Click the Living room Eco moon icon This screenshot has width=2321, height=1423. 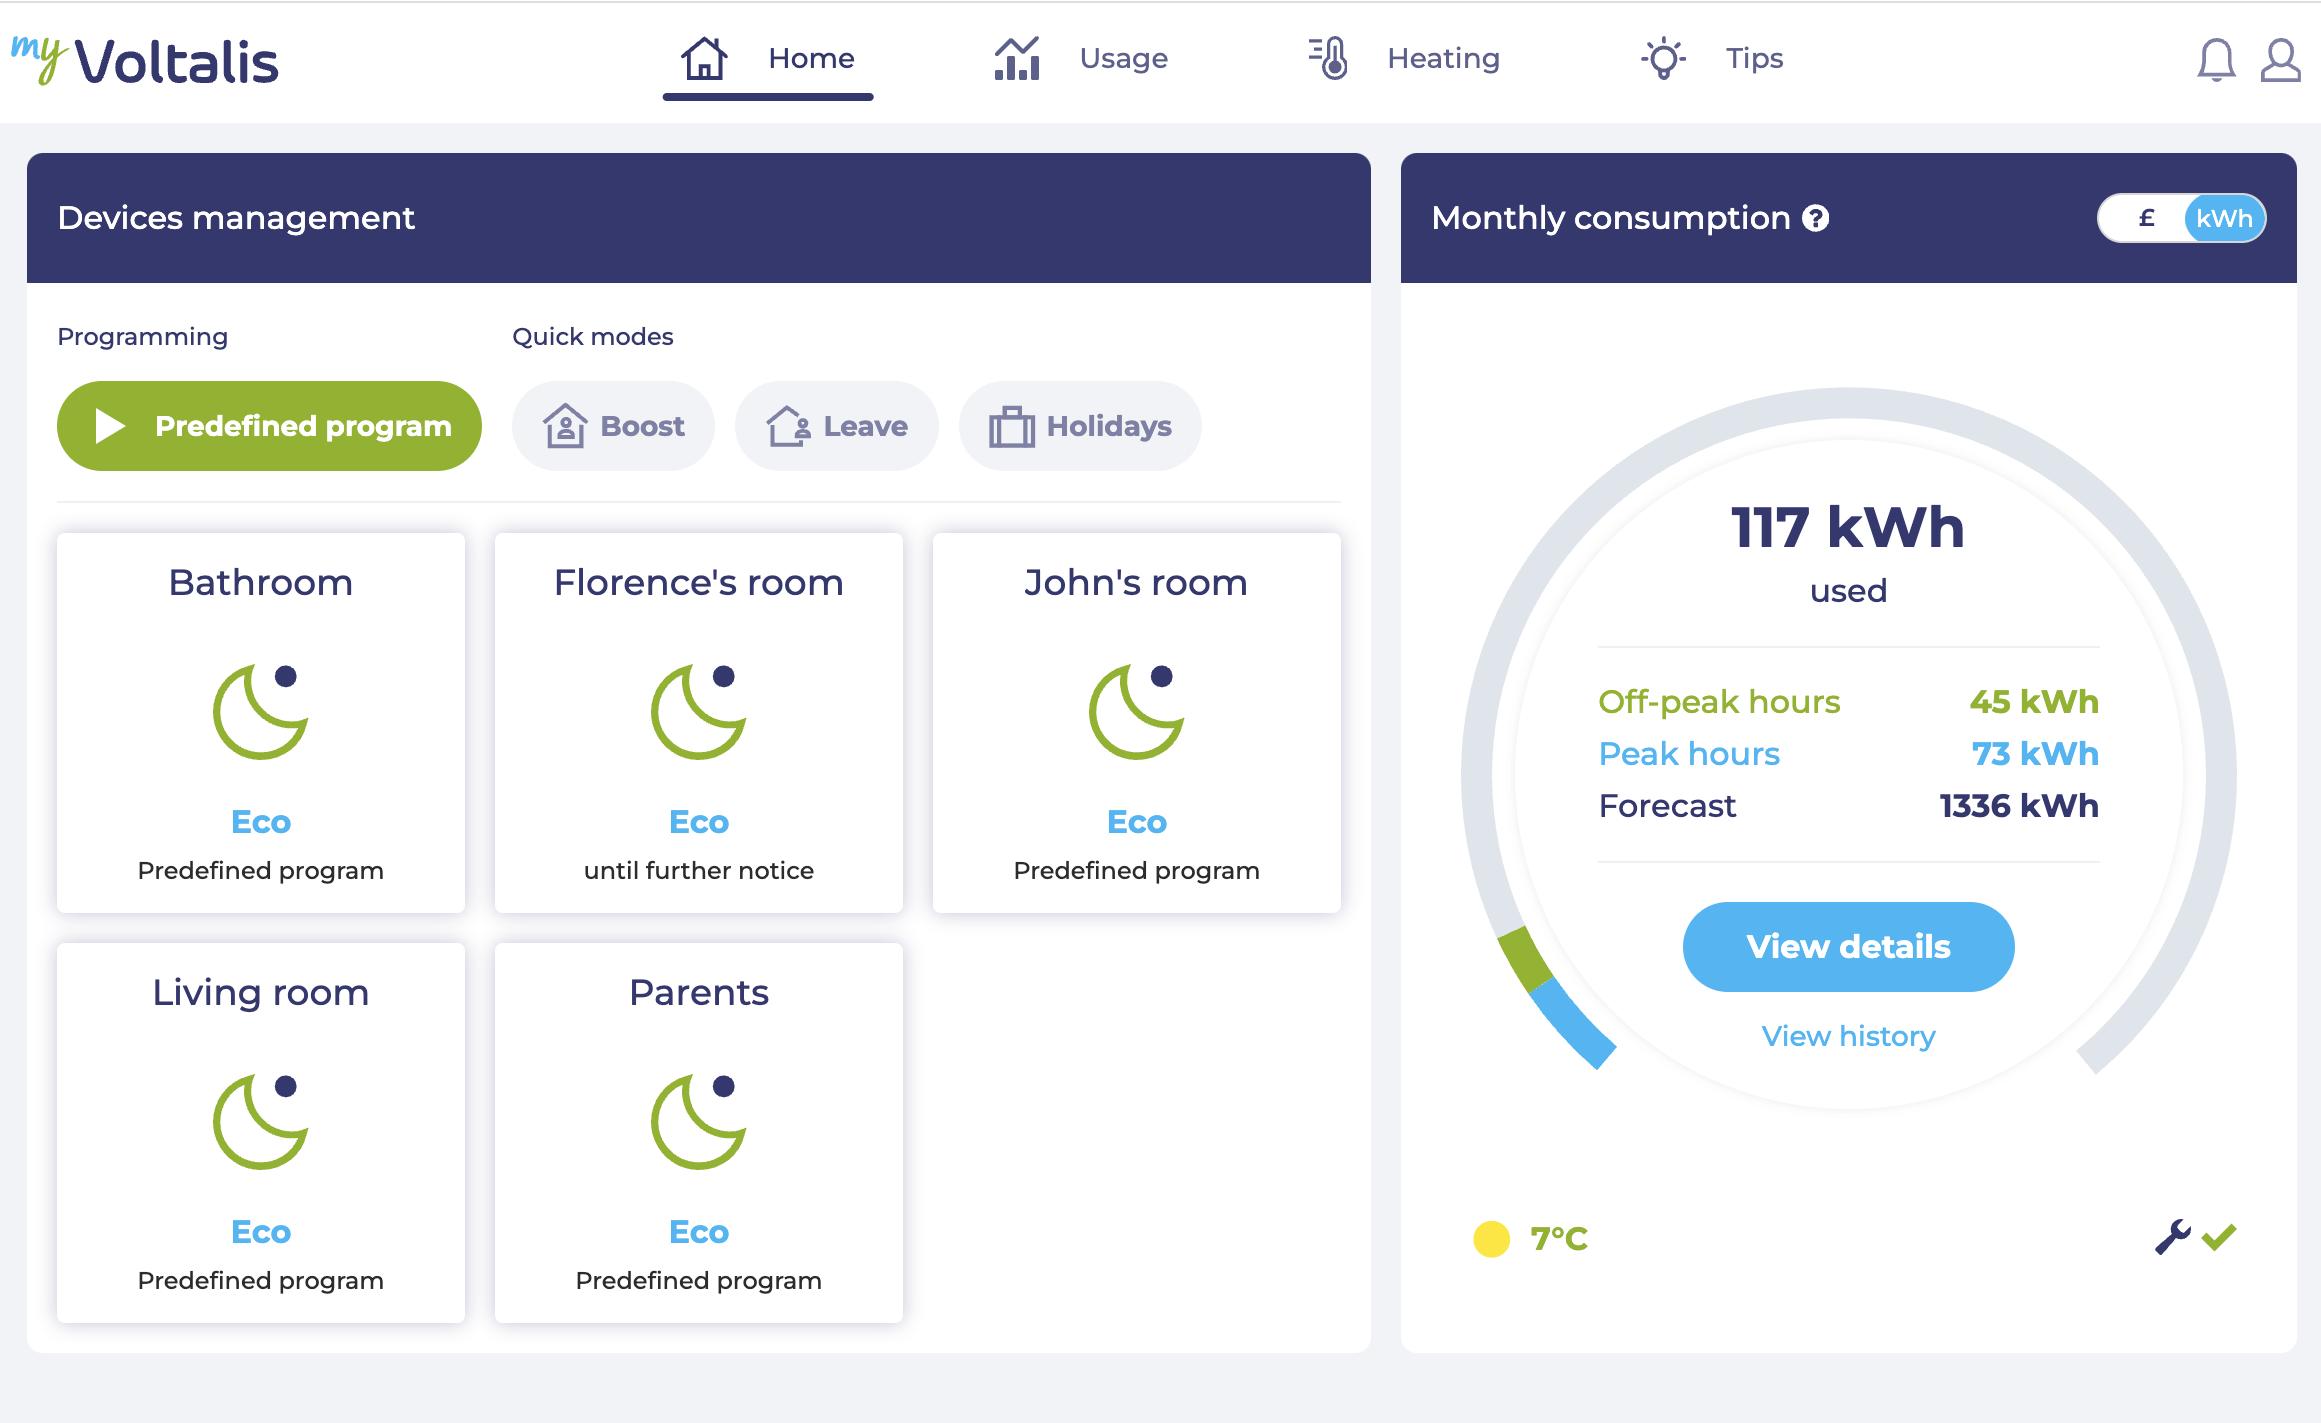(x=261, y=1122)
